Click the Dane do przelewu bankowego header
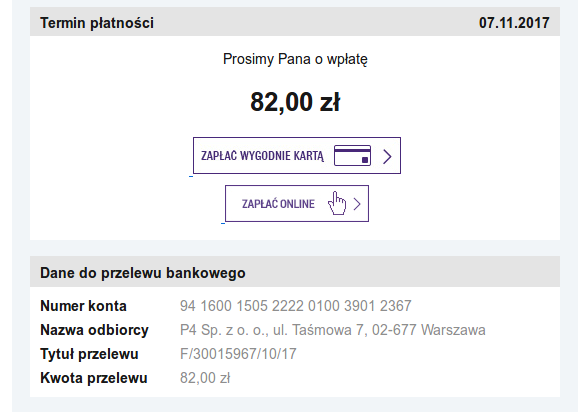Screen dimensions: 588x412 point(143,273)
